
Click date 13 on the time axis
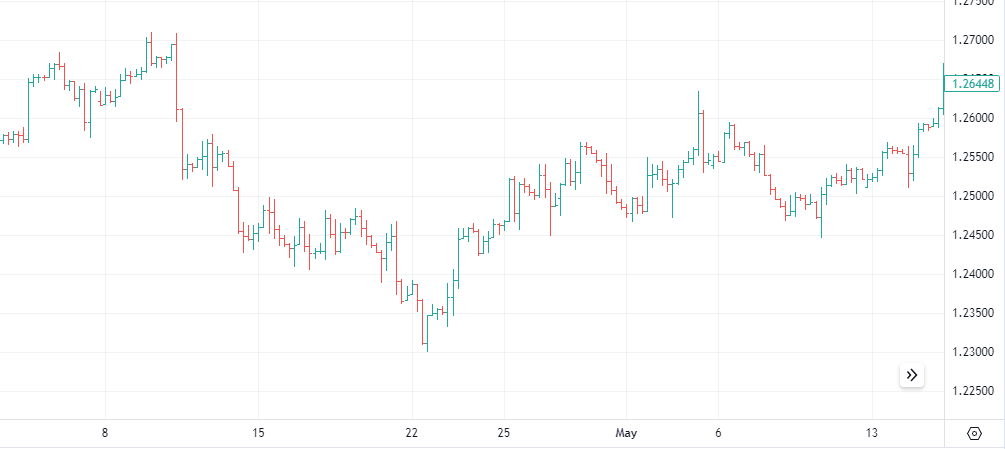[872, 433]
